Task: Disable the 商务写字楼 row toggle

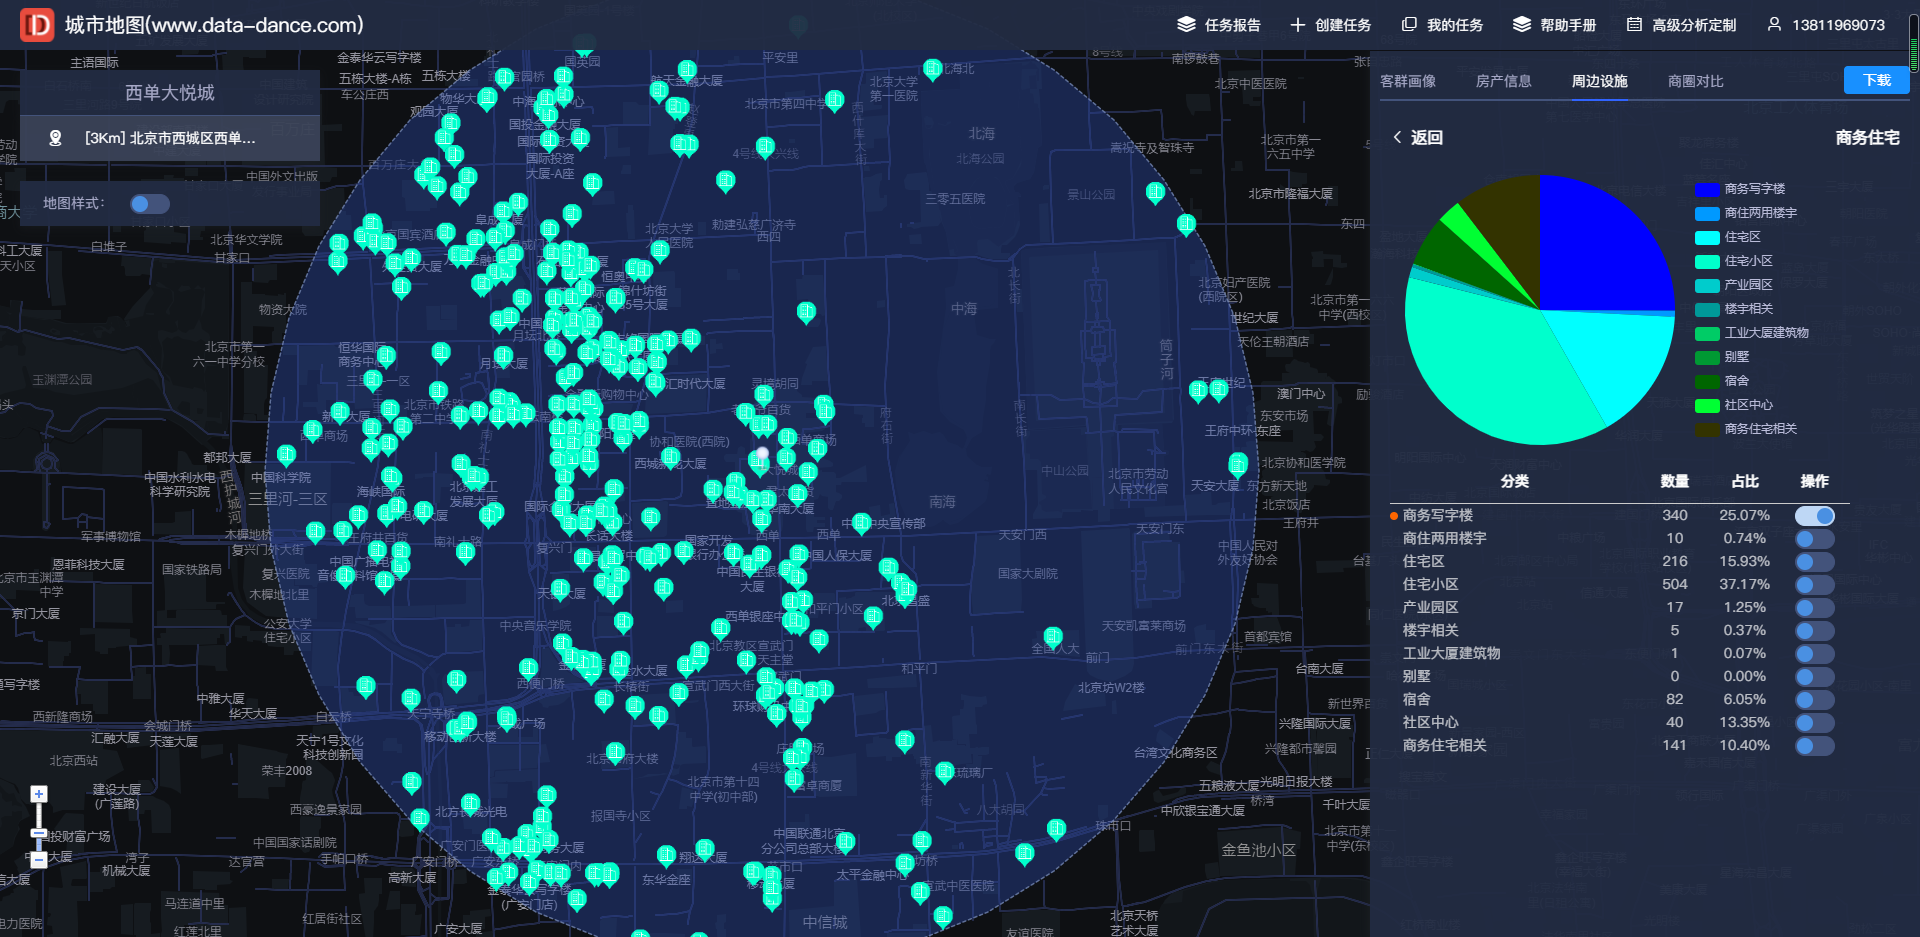Action: 1814,516
